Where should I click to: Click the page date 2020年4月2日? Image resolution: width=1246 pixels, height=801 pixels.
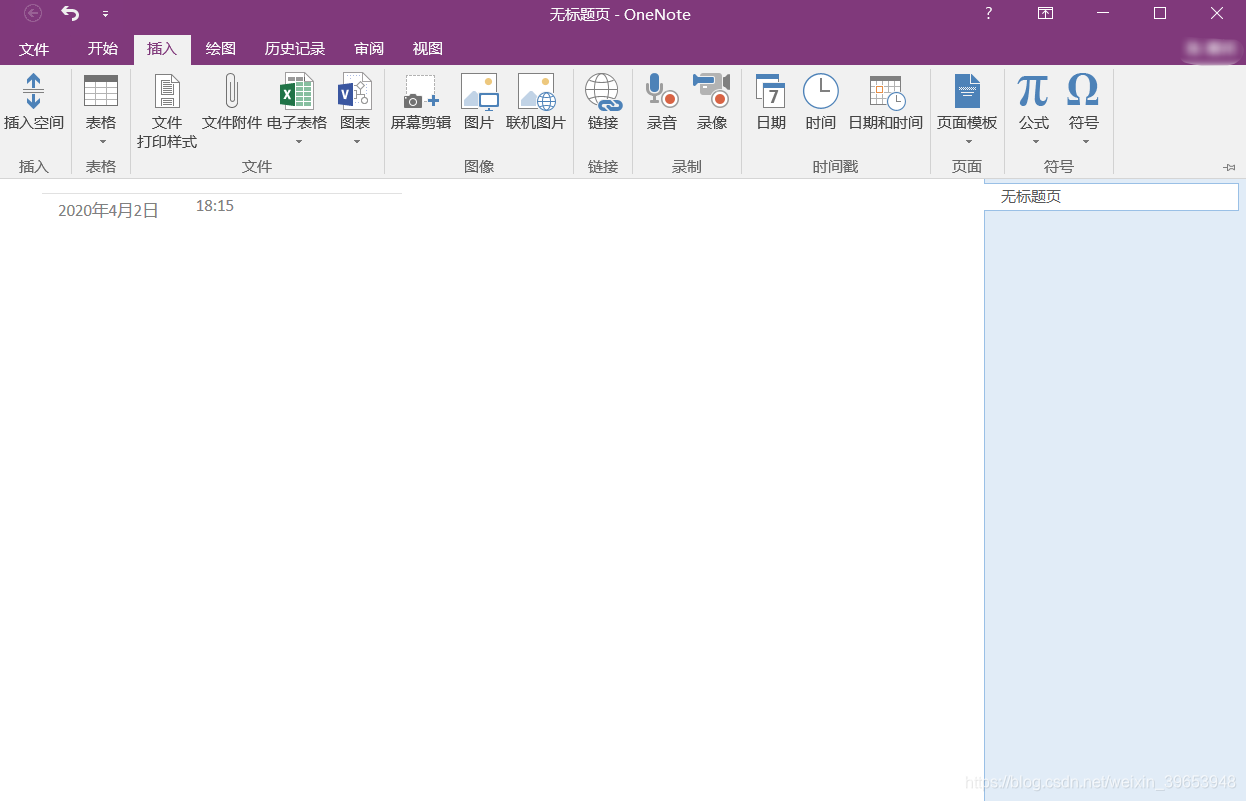tap(108, 210)
